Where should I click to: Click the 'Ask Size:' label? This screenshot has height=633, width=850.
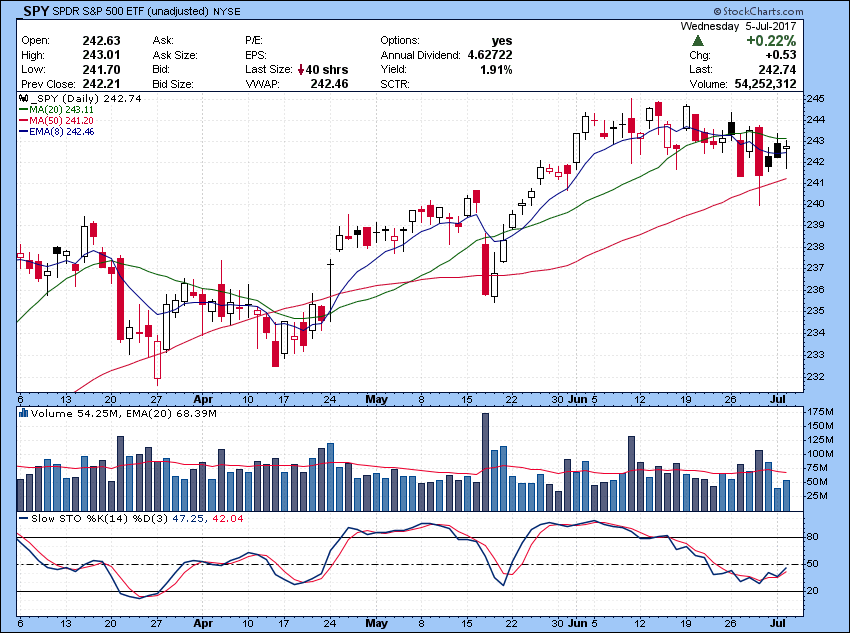[175, 55]
